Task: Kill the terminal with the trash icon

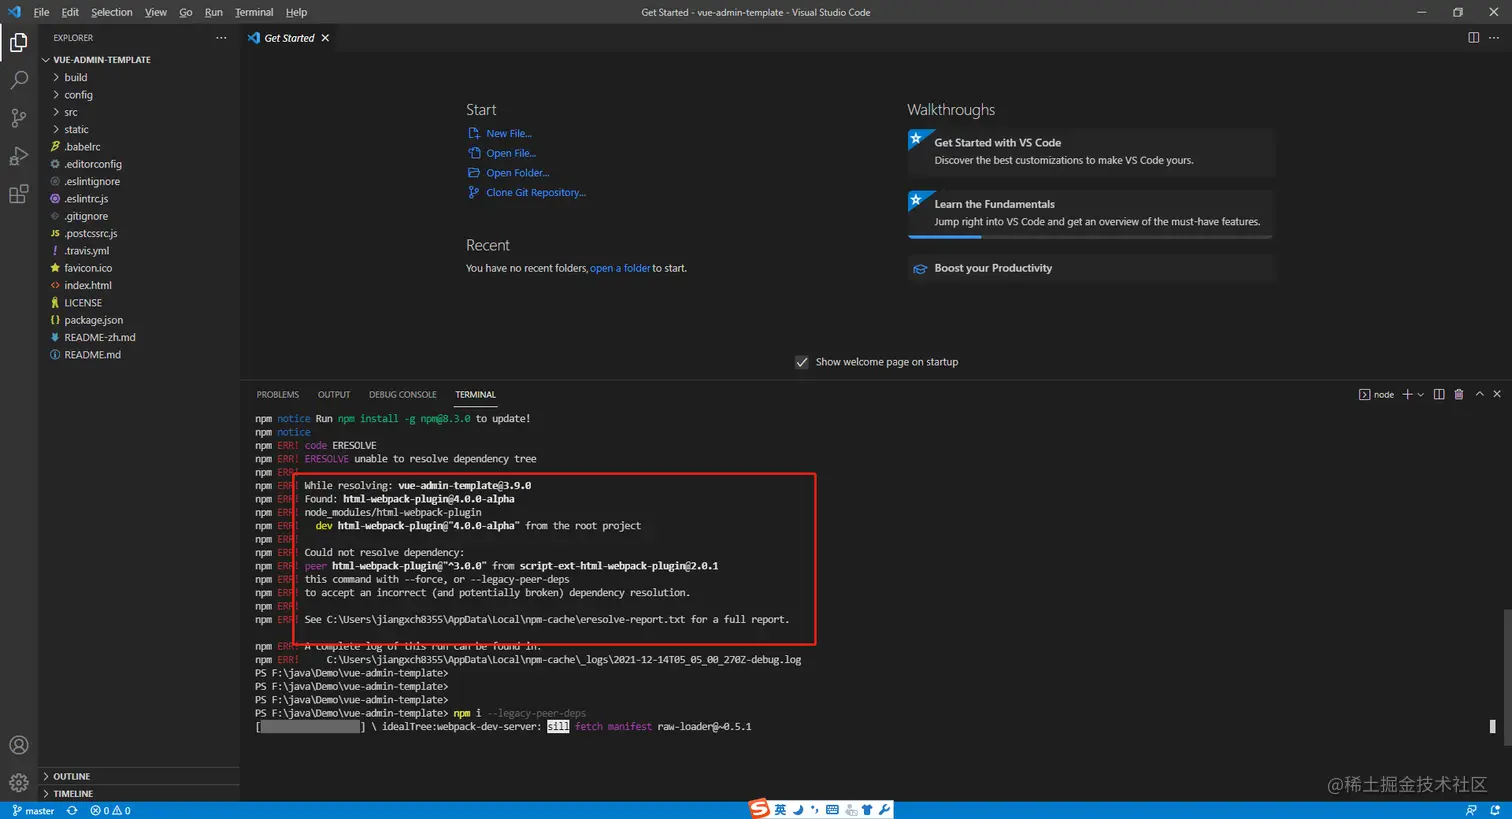Action: (1459, 394)
